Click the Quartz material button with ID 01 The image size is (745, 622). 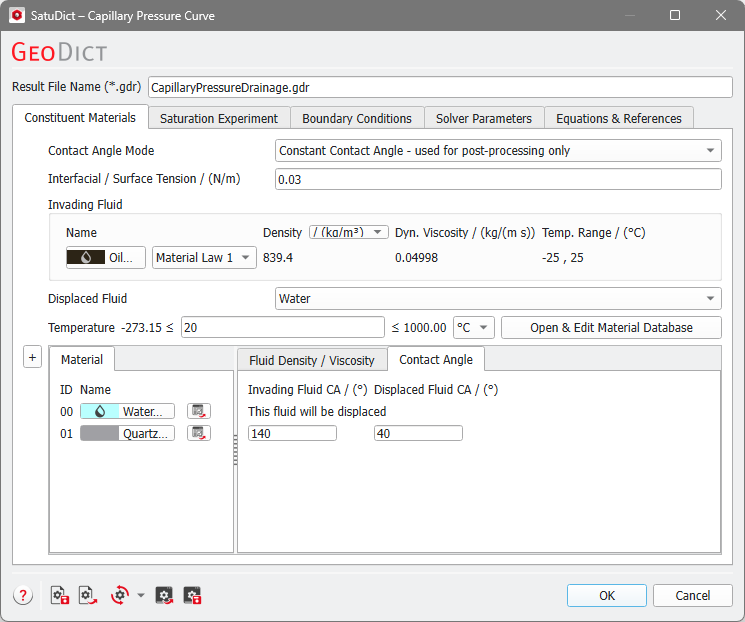tap(127, 433)
